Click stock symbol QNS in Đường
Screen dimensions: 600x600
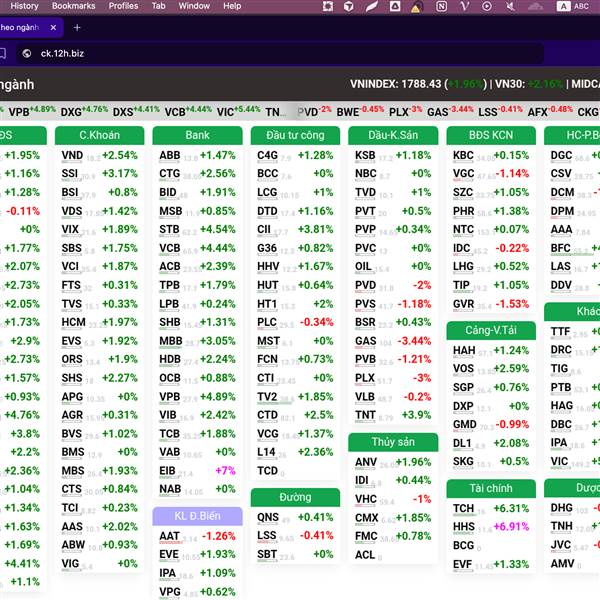tap(268, 517)
